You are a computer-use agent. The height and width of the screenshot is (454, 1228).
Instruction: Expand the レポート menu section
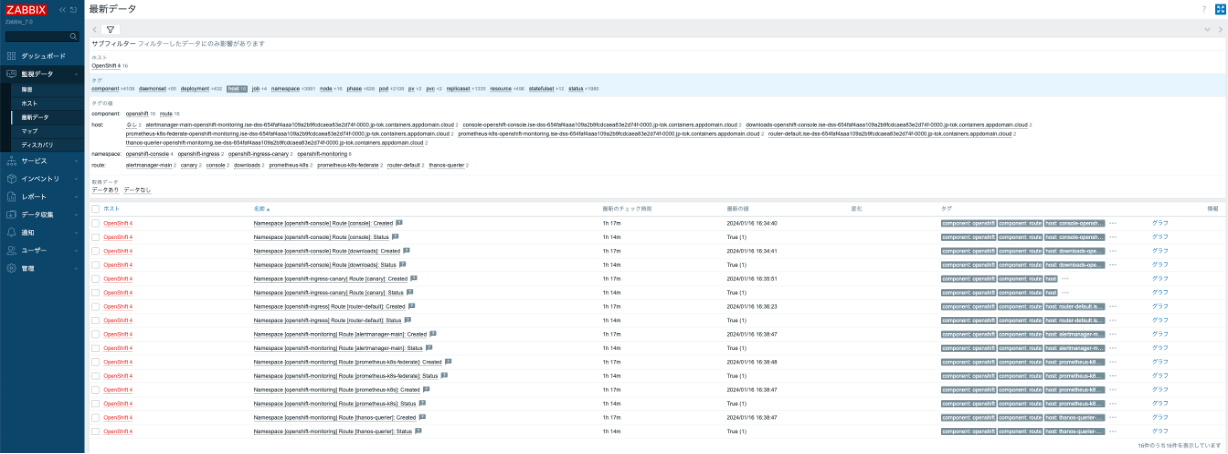click(42, 196)
